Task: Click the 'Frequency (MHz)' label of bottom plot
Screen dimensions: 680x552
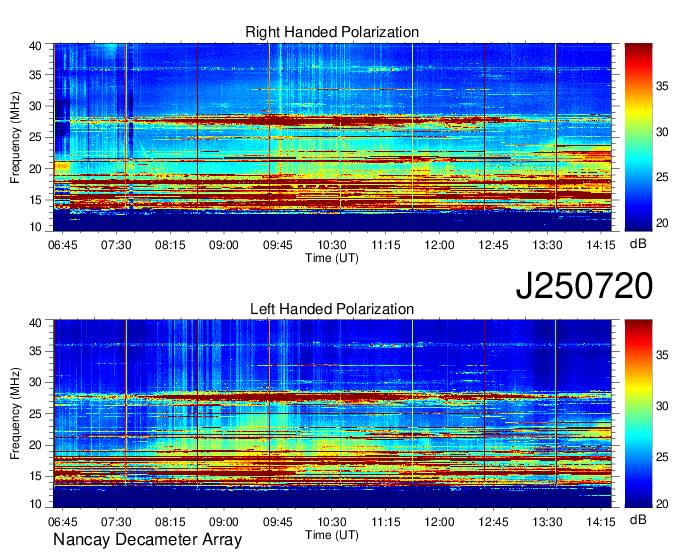Action: 15,414
